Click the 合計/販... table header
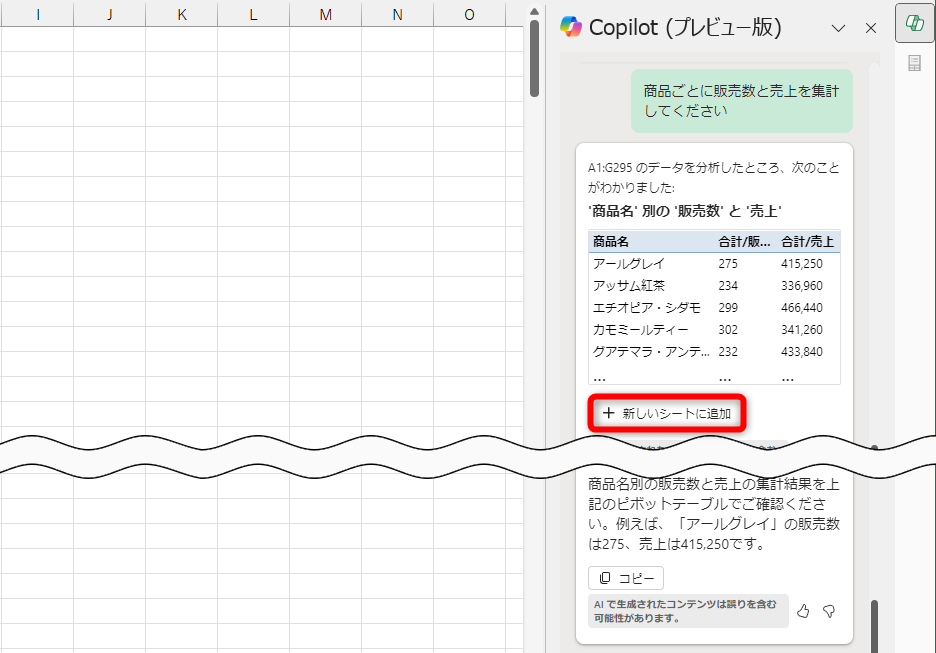Image resolution: width=936 pixels, height=653 pixels. 744,242
